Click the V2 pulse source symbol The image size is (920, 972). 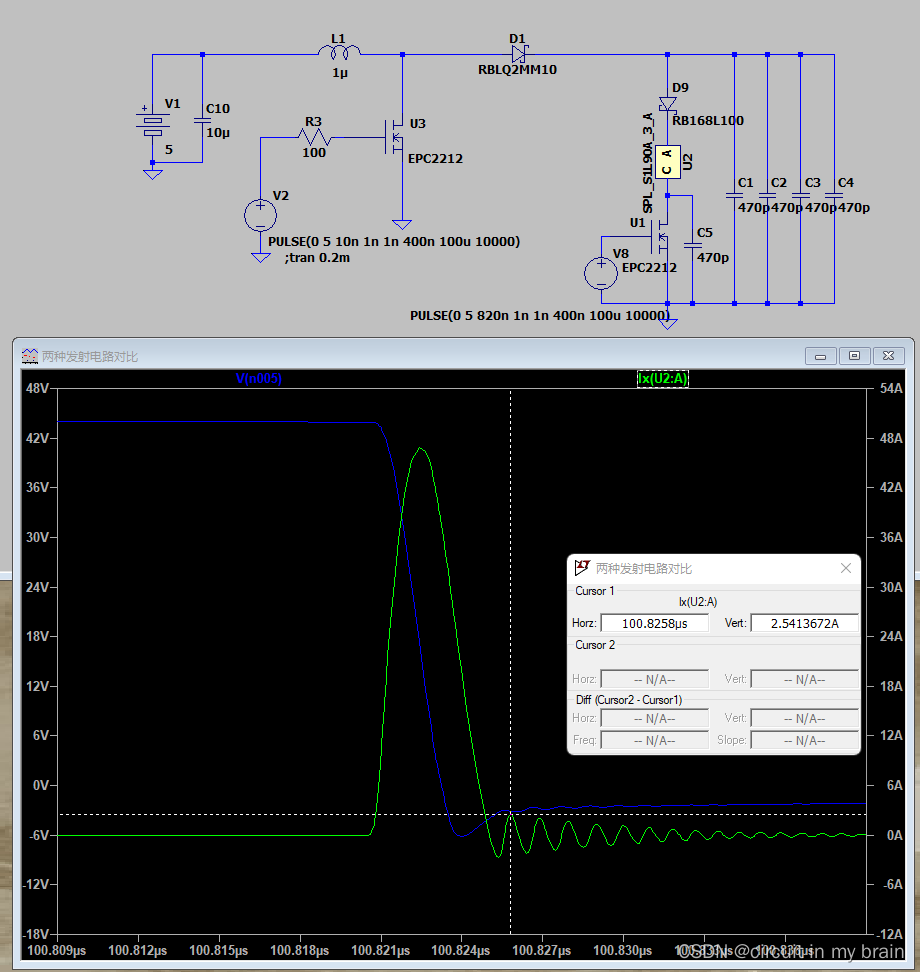[x=260, y=215]
